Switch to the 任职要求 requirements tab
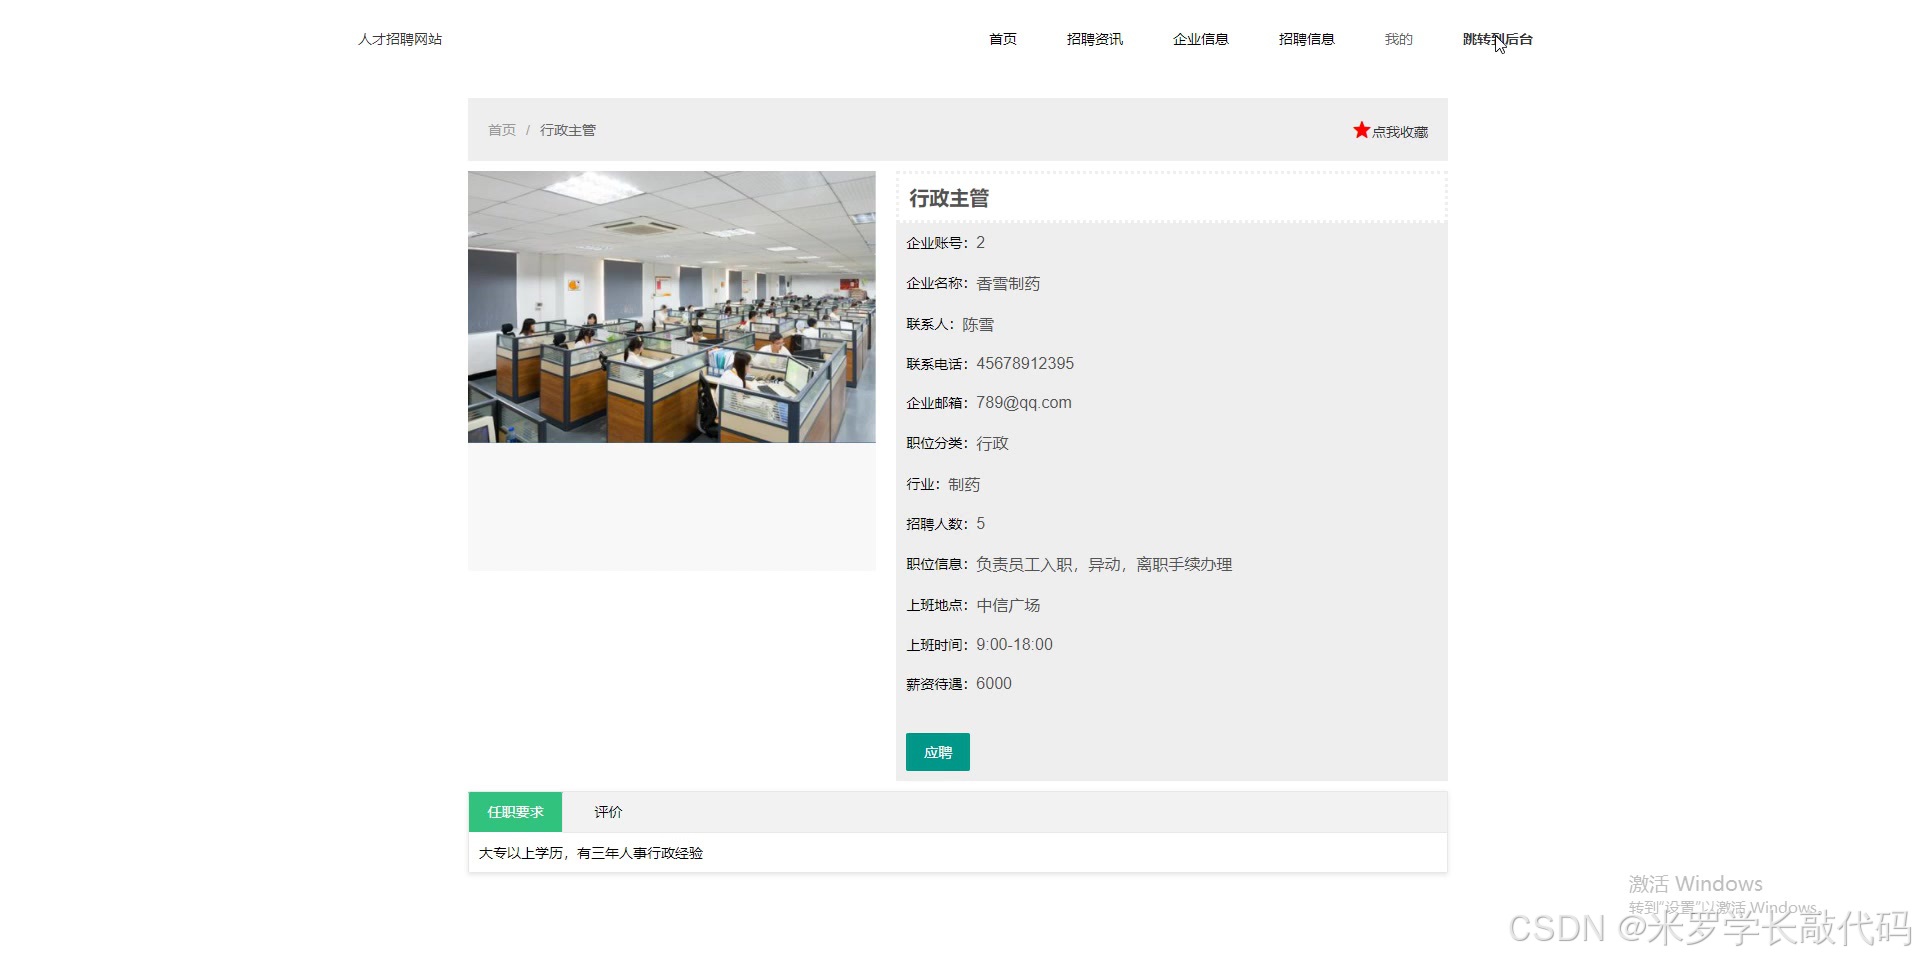This screenshot has width=1916, height=960. [x=514, y=812]
